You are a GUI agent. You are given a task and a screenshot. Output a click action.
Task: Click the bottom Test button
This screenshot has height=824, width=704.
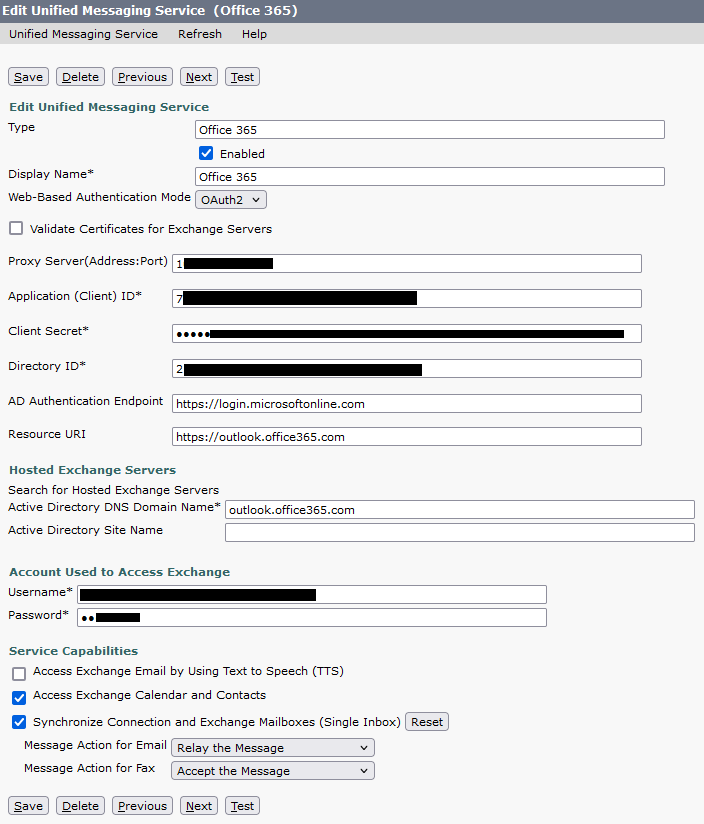coord(242,806)
